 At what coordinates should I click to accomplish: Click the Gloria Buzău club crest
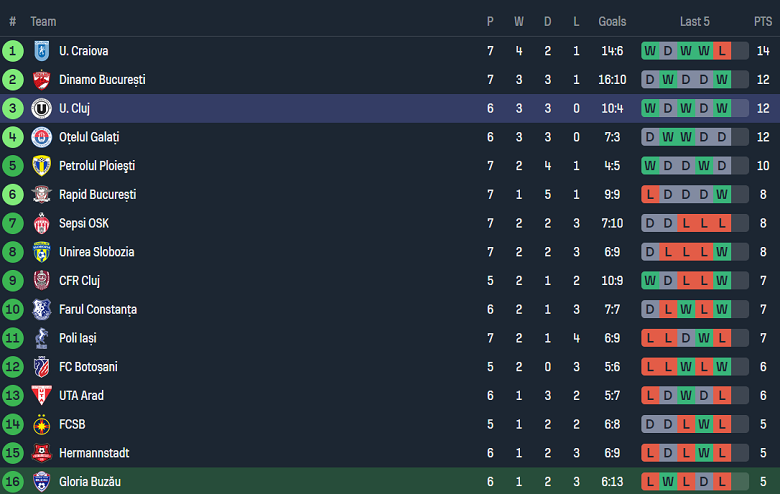tap(42, 482)
